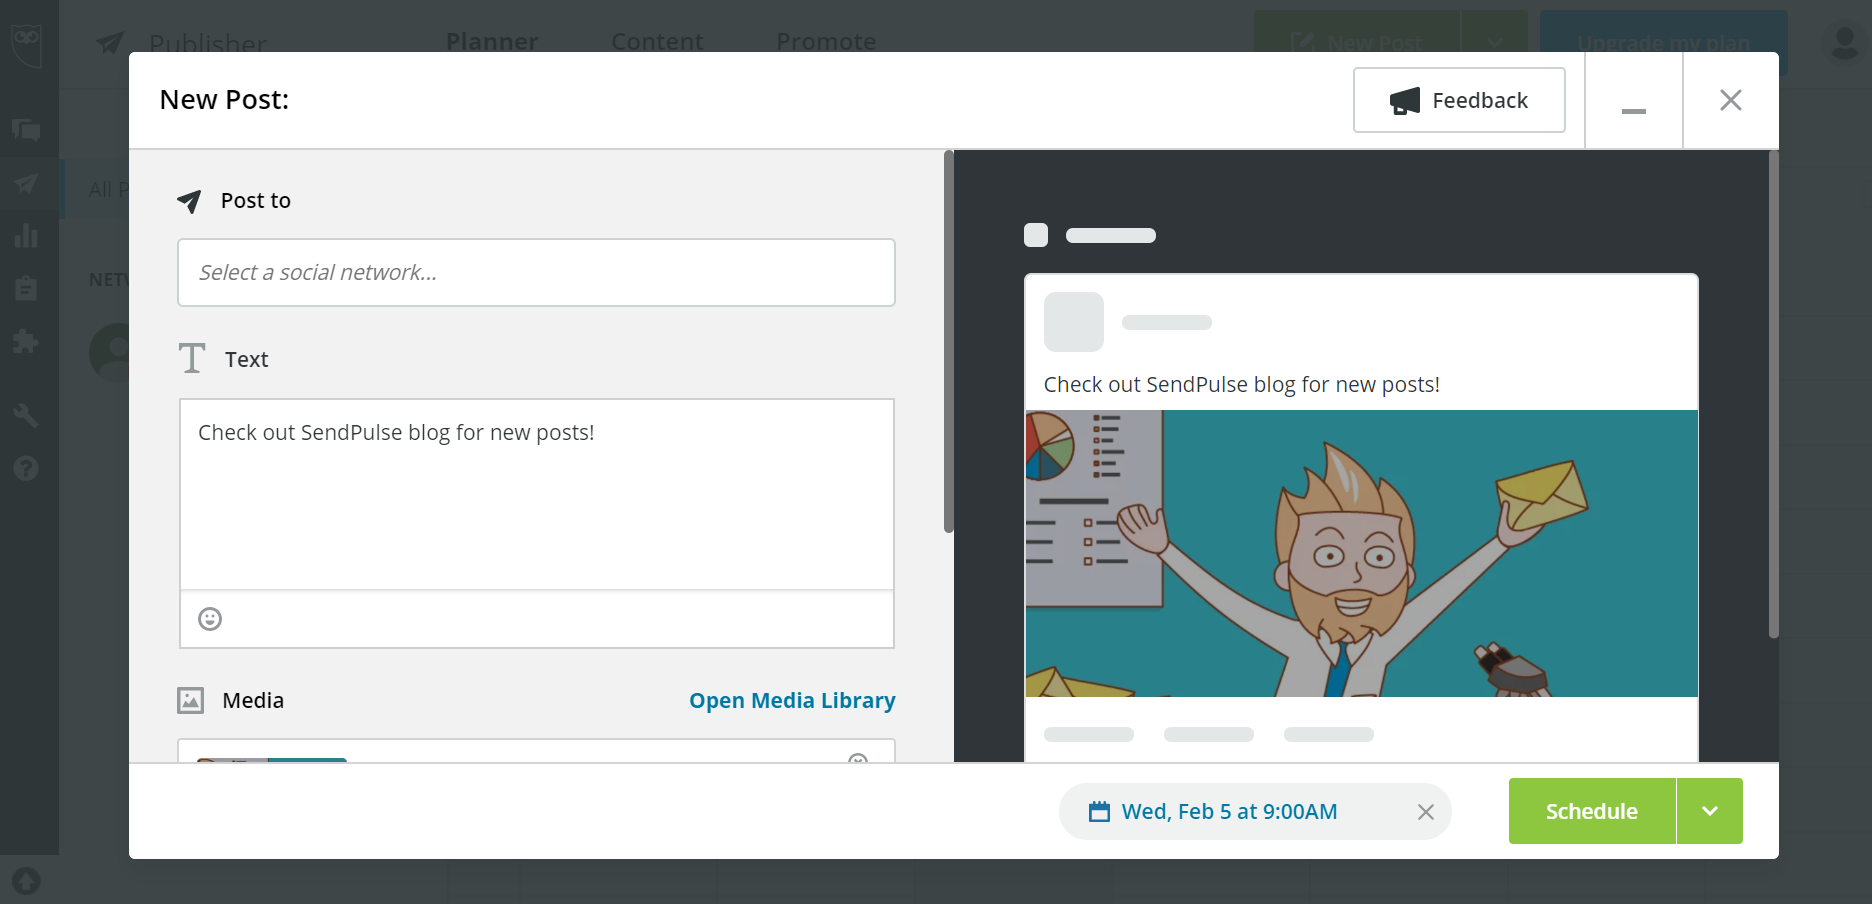Screen dimensions: 1872x904
Task: Click the Media image icon
Action: pyautogui.click(x=191, y=700)
